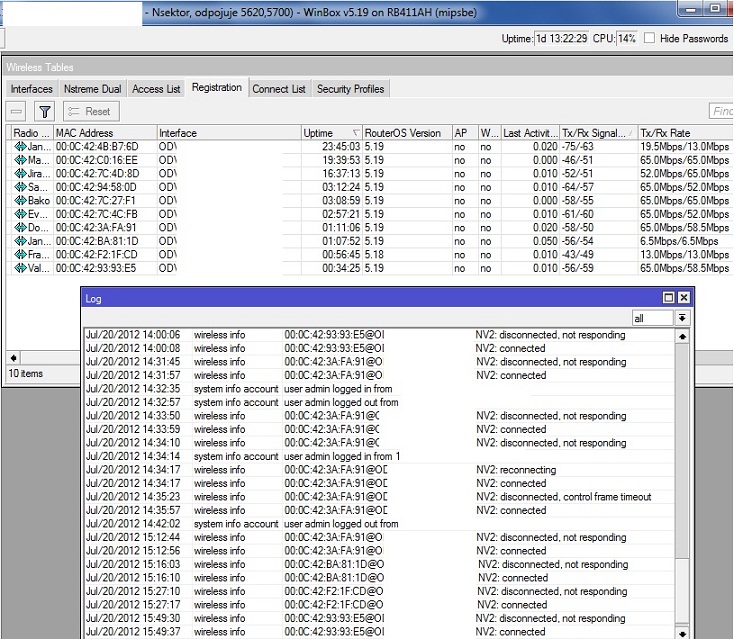Image resolution: width=734 pixels, height=639 pixels.
Task: Select MAC address 00:0C:42:7C:27:F1
Action: [x=96, y=200]
